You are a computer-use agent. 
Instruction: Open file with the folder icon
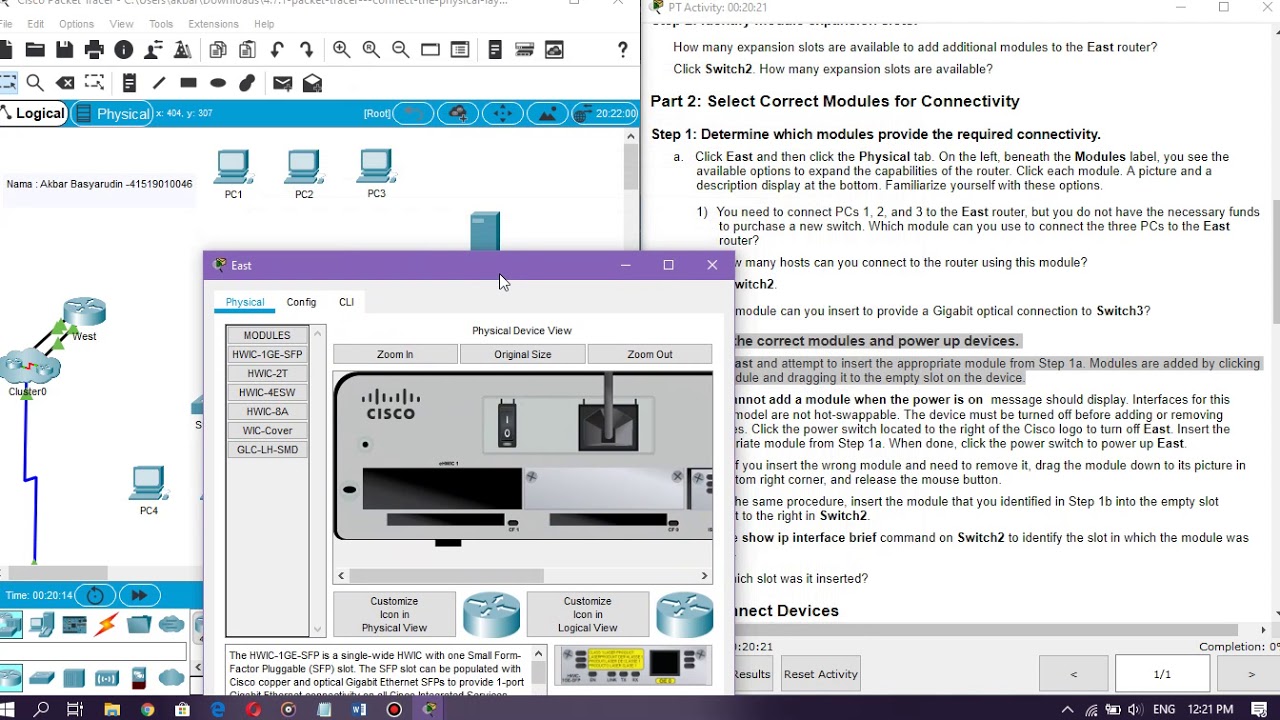[x=35, y=50]
